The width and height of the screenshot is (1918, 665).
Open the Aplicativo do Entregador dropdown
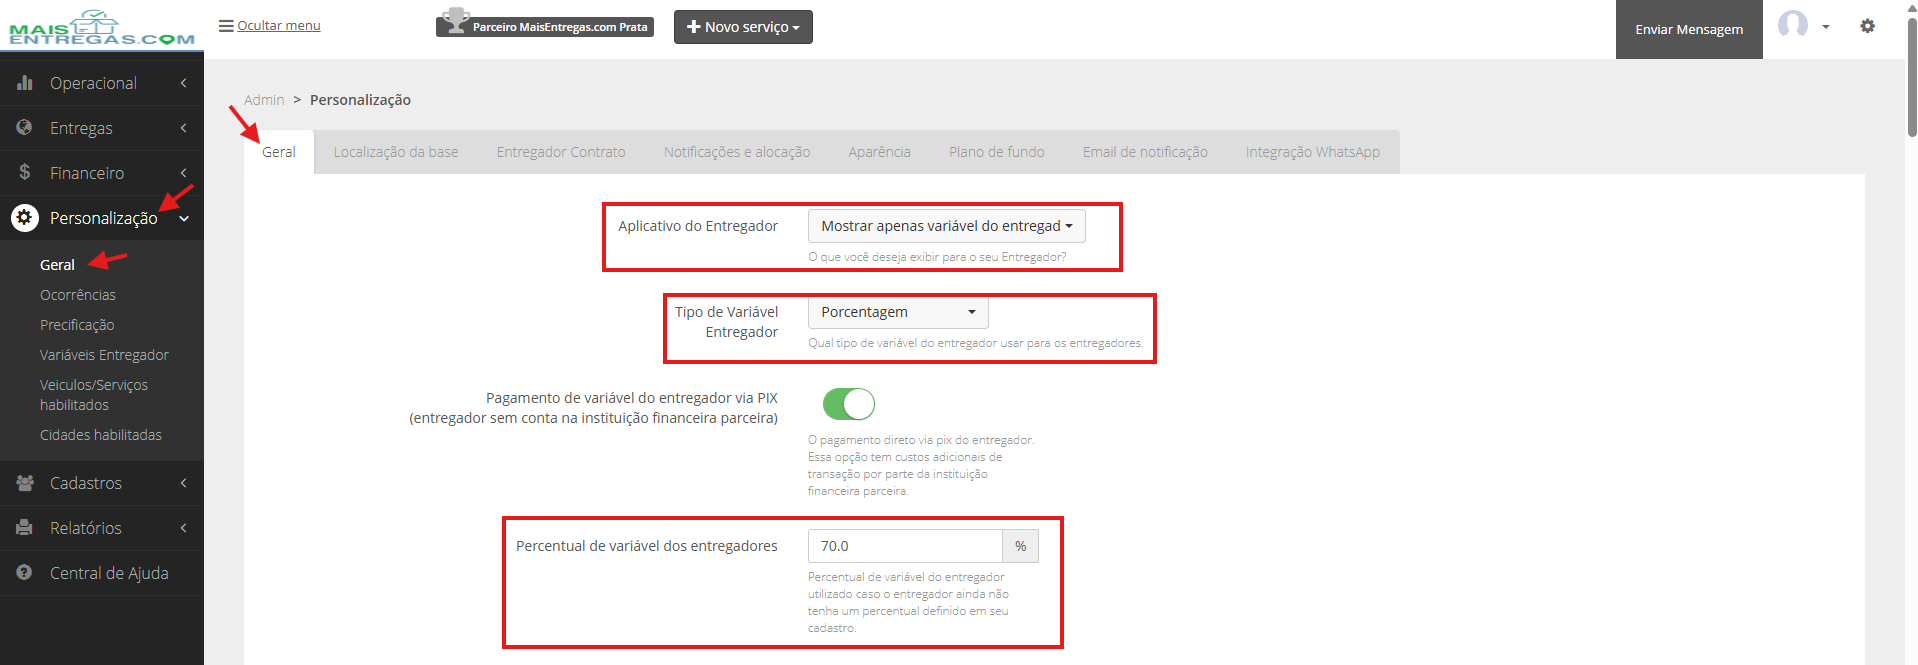click(x=946, y=226)
